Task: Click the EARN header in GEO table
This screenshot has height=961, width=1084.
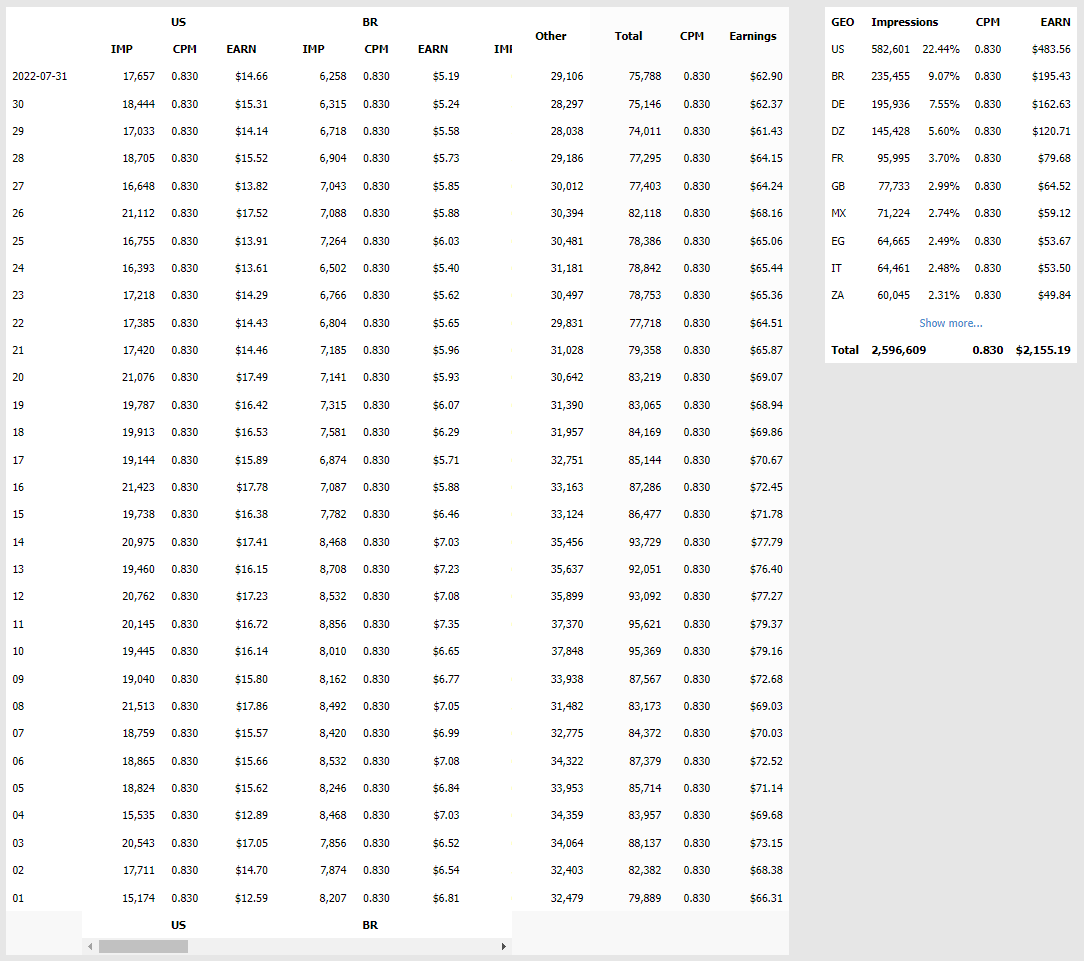Action: tap(1055, 22)
